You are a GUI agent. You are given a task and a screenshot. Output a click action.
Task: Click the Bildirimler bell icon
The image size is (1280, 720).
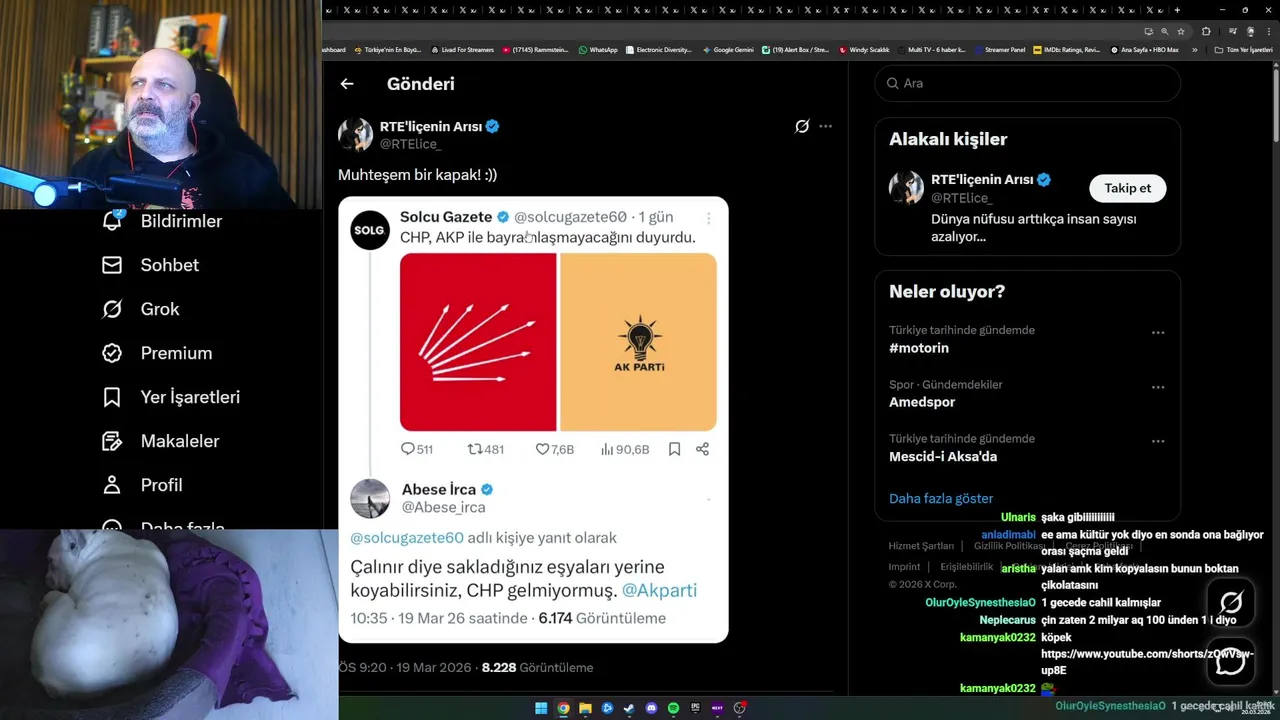pos(112,221)
